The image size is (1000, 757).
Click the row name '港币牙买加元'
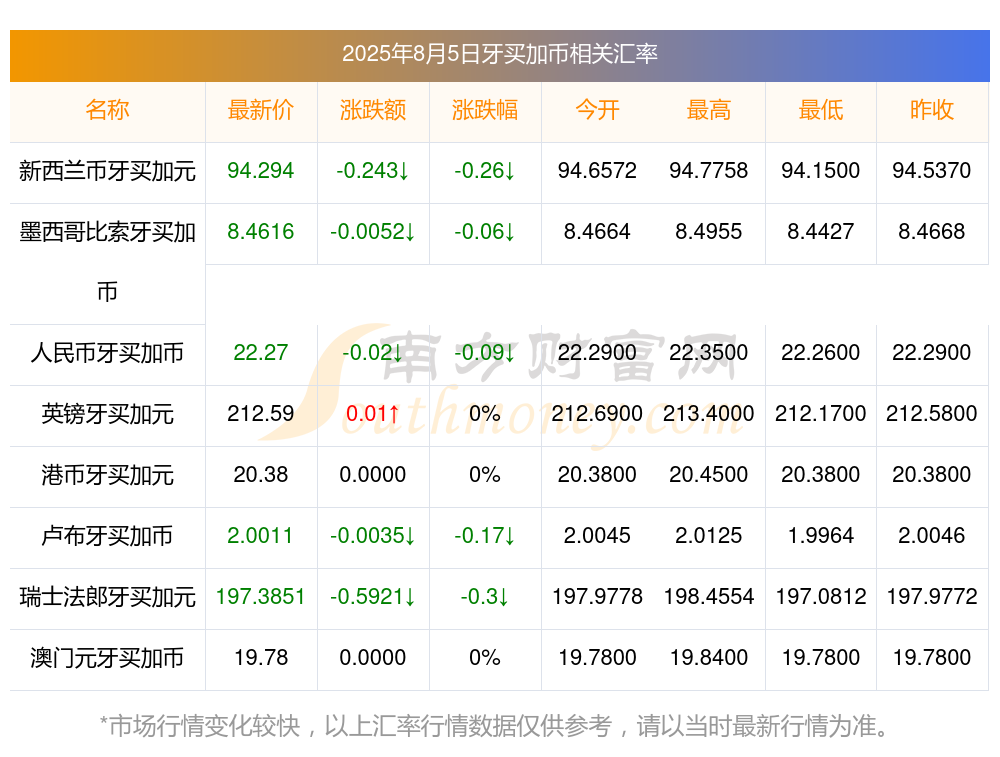pos(107,475)
